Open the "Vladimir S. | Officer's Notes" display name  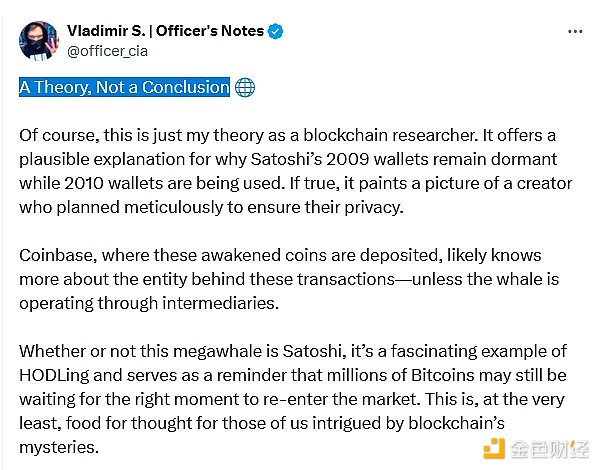point(165,31)
